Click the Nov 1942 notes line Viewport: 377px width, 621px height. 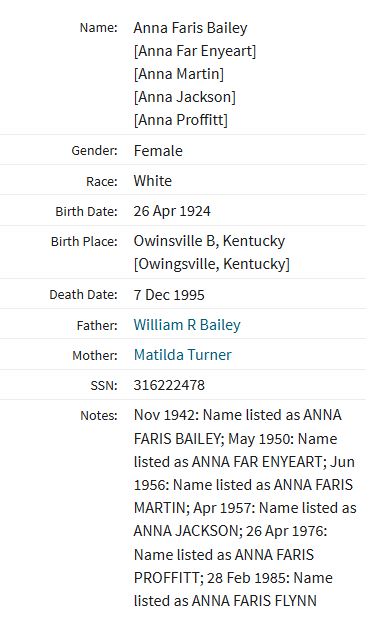(238, 415)
